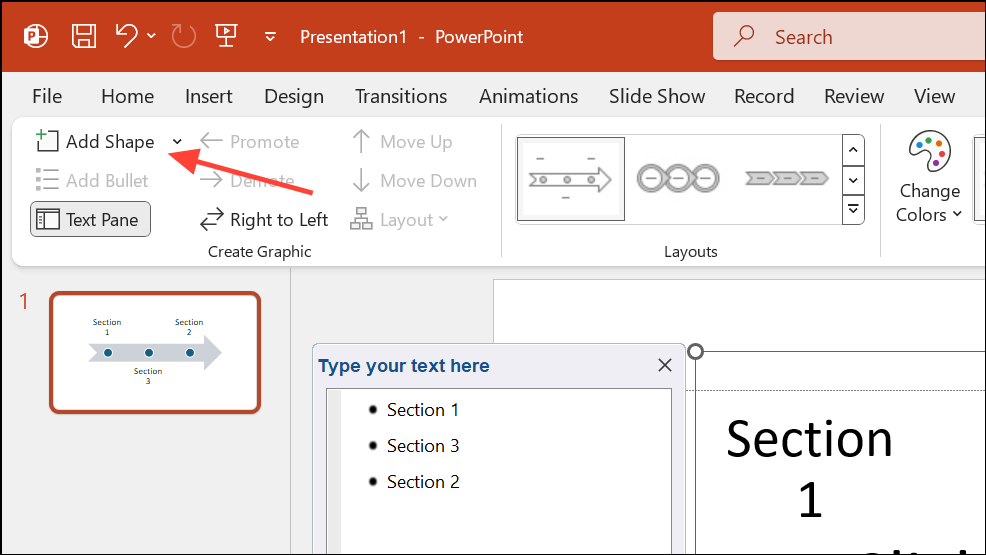Open the File menu
The image size is (986, 555).
(47, 96)
